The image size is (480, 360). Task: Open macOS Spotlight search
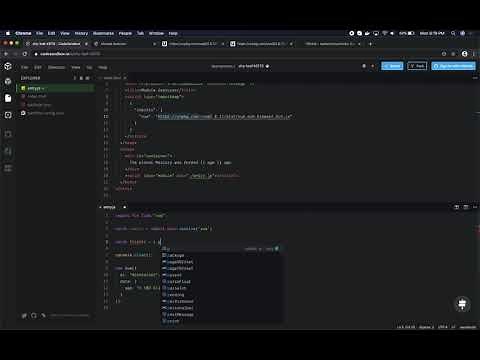click(453, 33)
